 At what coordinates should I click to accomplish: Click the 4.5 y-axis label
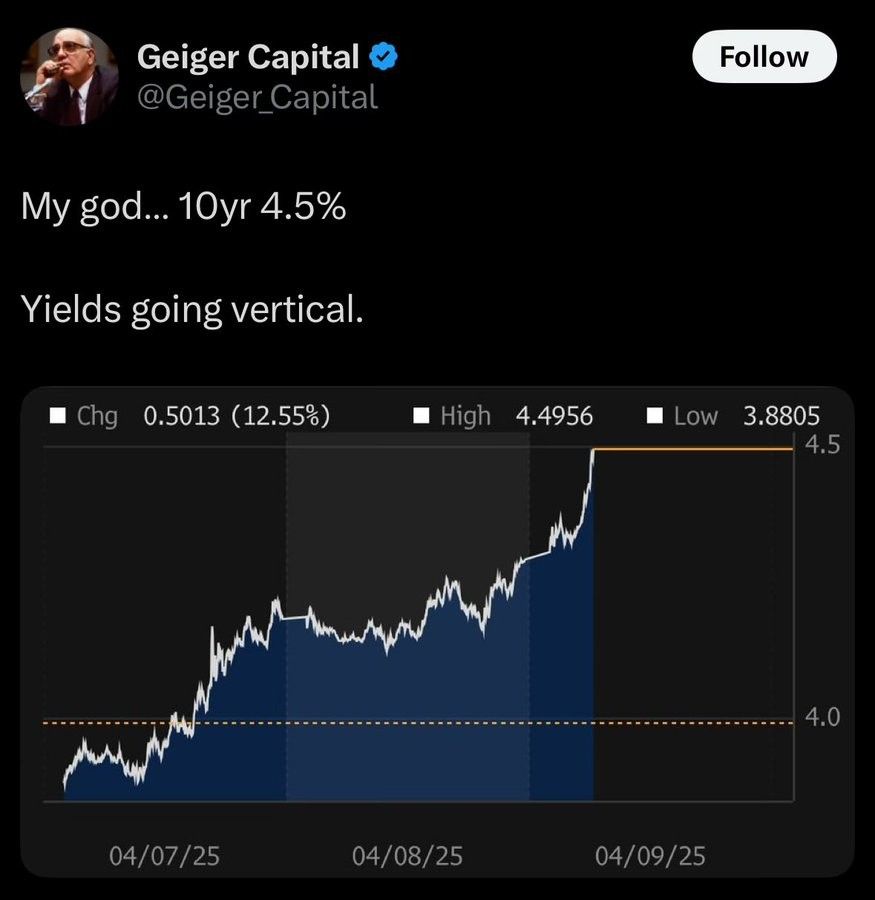pos(822,445)
